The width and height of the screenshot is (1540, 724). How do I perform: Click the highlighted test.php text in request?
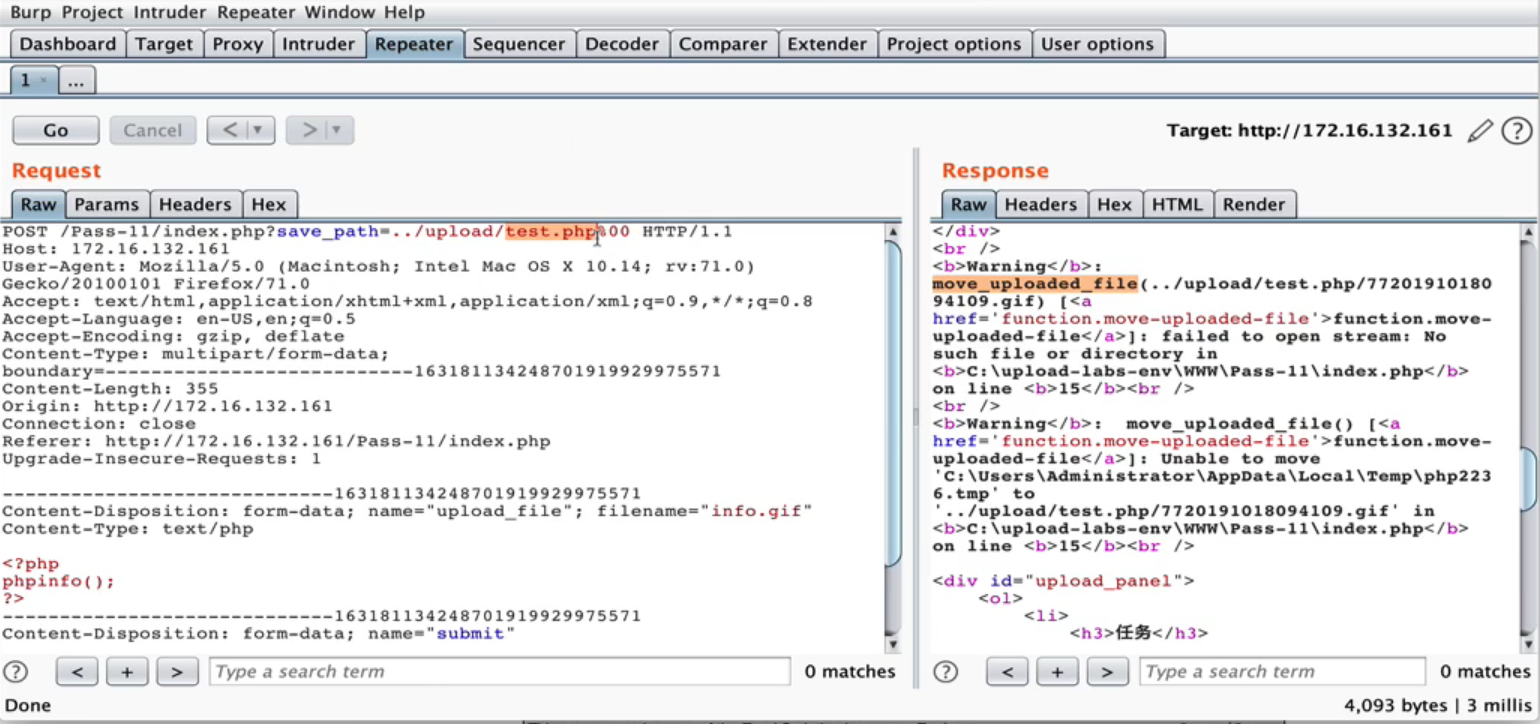pos(551,232)
